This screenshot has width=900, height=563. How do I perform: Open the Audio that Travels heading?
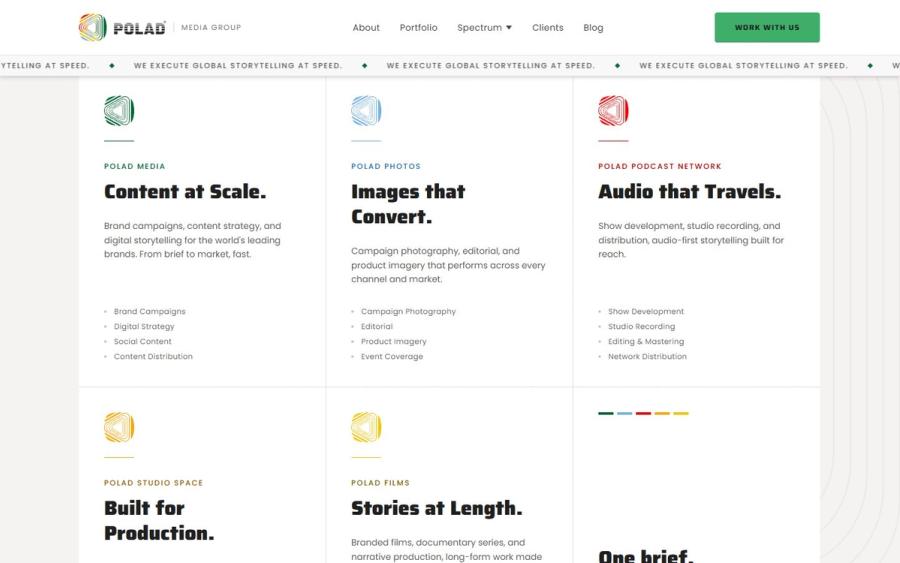point(689,191)
